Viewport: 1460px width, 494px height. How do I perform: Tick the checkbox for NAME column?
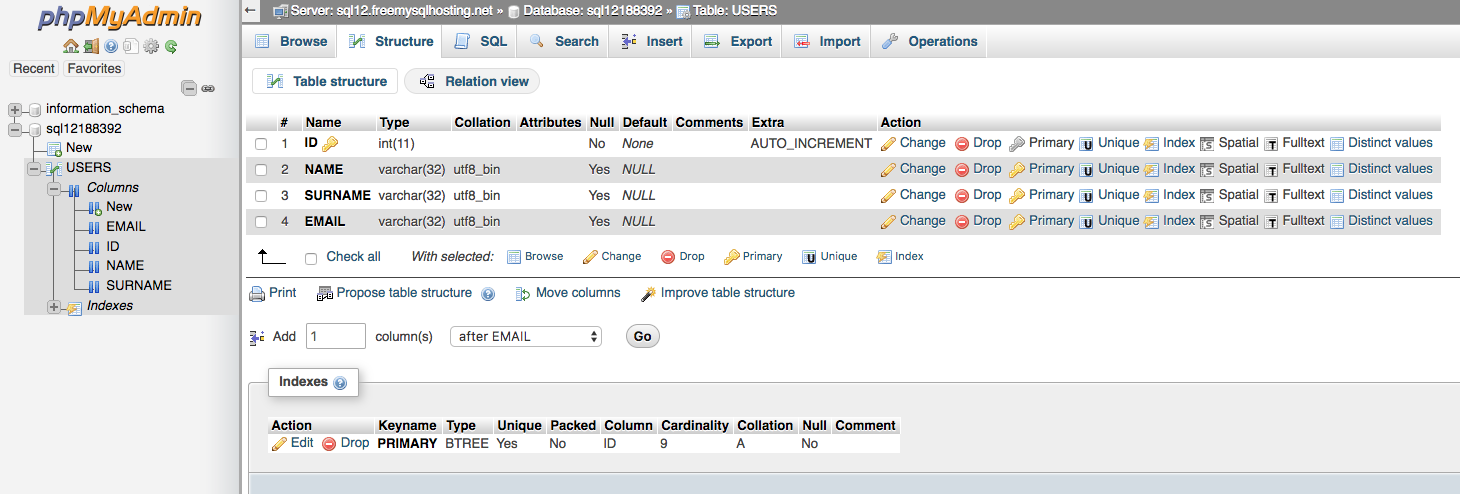[261, 170]
